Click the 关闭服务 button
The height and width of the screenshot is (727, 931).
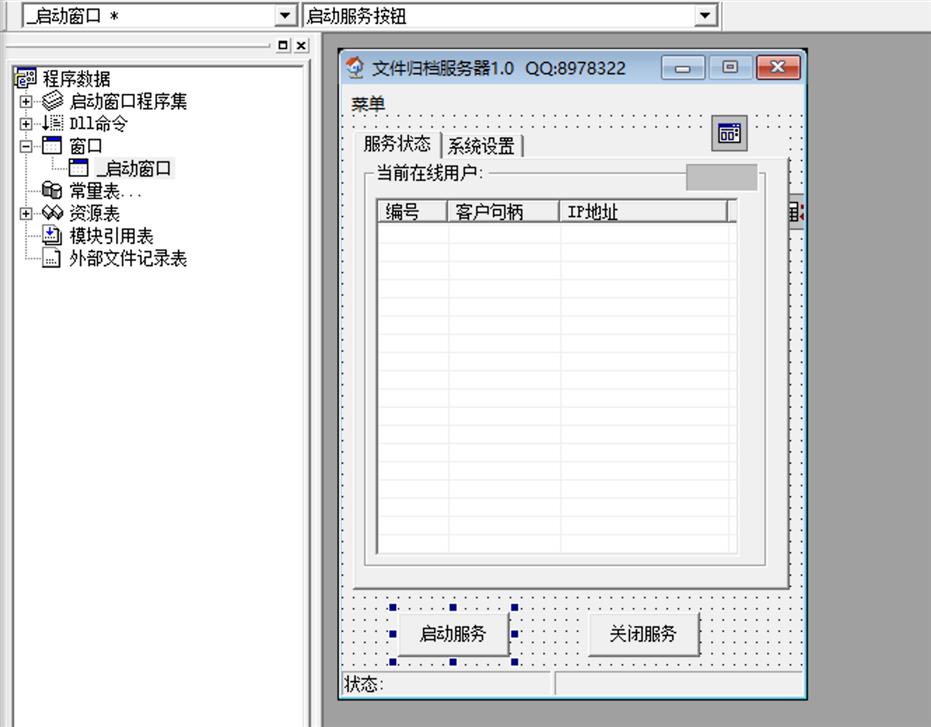(643, 634)
